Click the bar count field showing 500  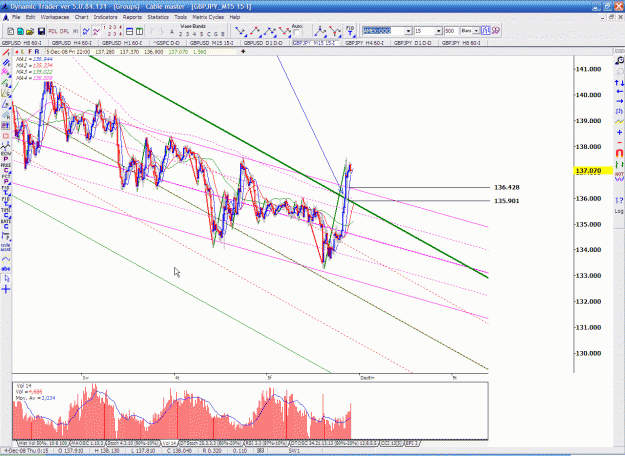pos(451,31)
